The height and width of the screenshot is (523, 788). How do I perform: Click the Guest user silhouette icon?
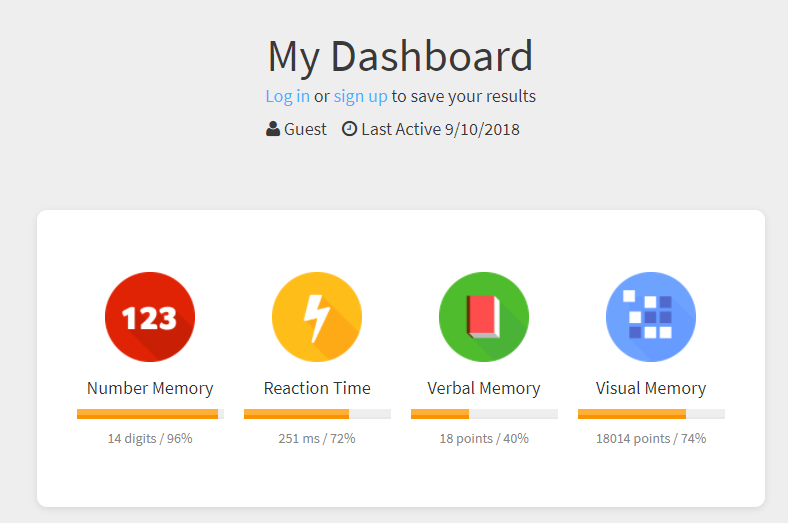click(x=273, y=129)
